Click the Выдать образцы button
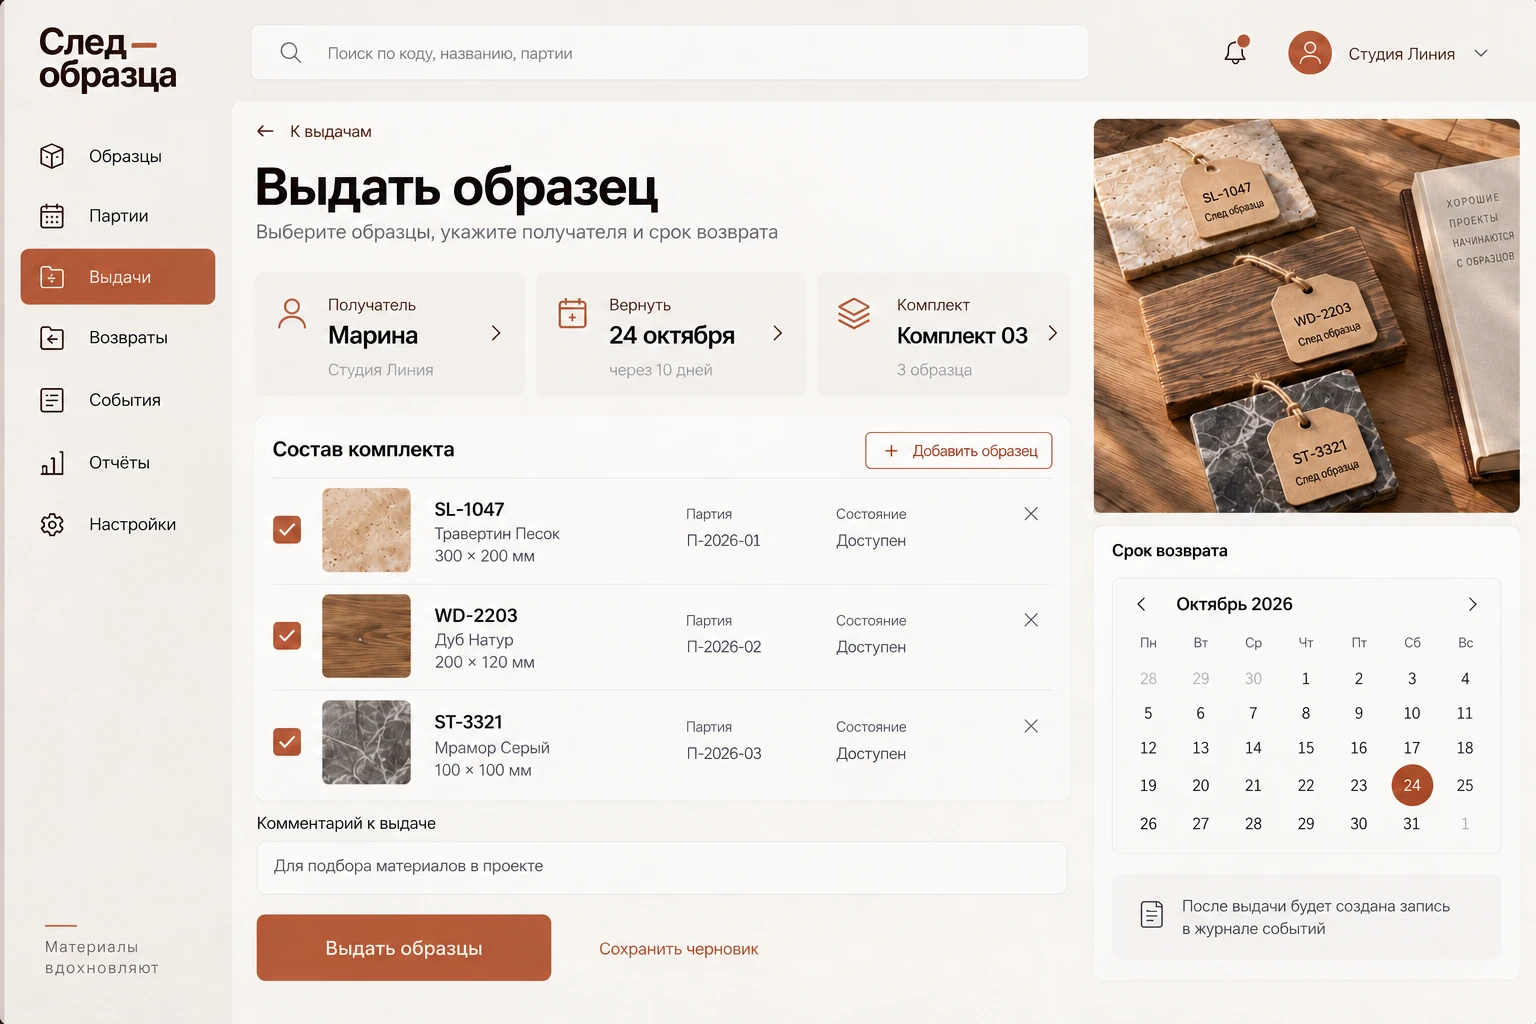The height and width of the screenshot is (1024, 1536). pyautogui.click(x=404, y=948)
